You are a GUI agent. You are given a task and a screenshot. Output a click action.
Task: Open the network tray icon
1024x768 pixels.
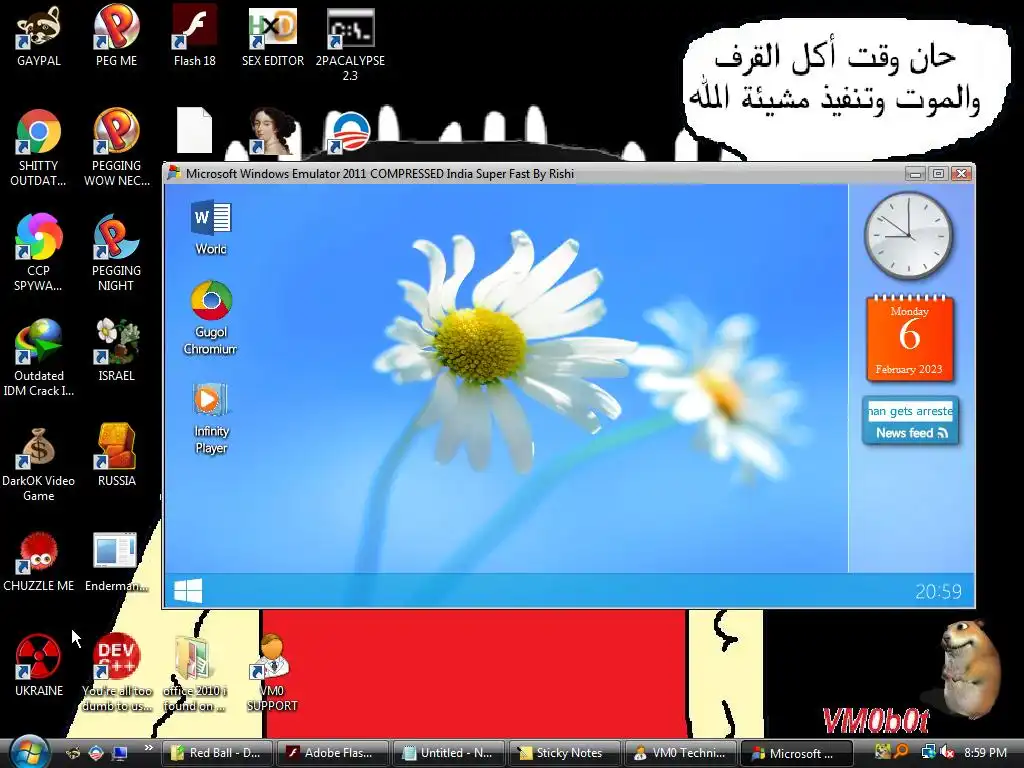point(928,752)
